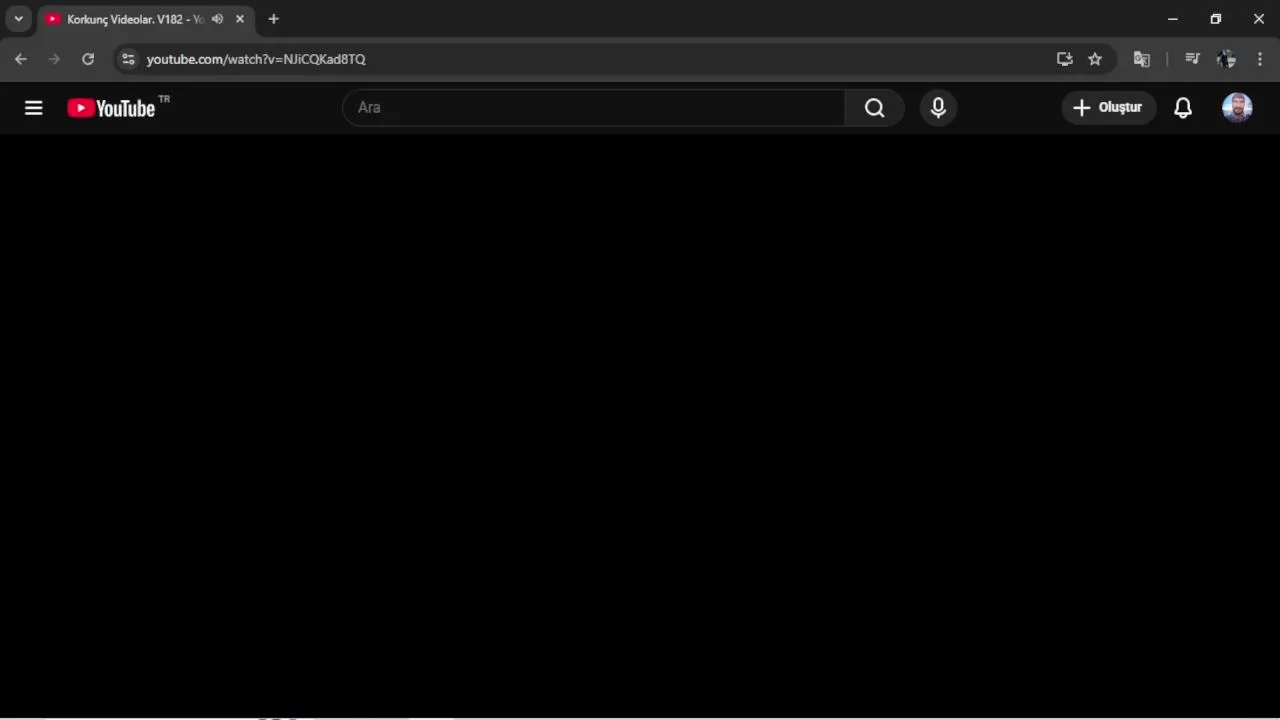This screenshot has width=1280, height=720.
Task: Open the YouTube account avatar menu
Action: tap(1237, 108)
